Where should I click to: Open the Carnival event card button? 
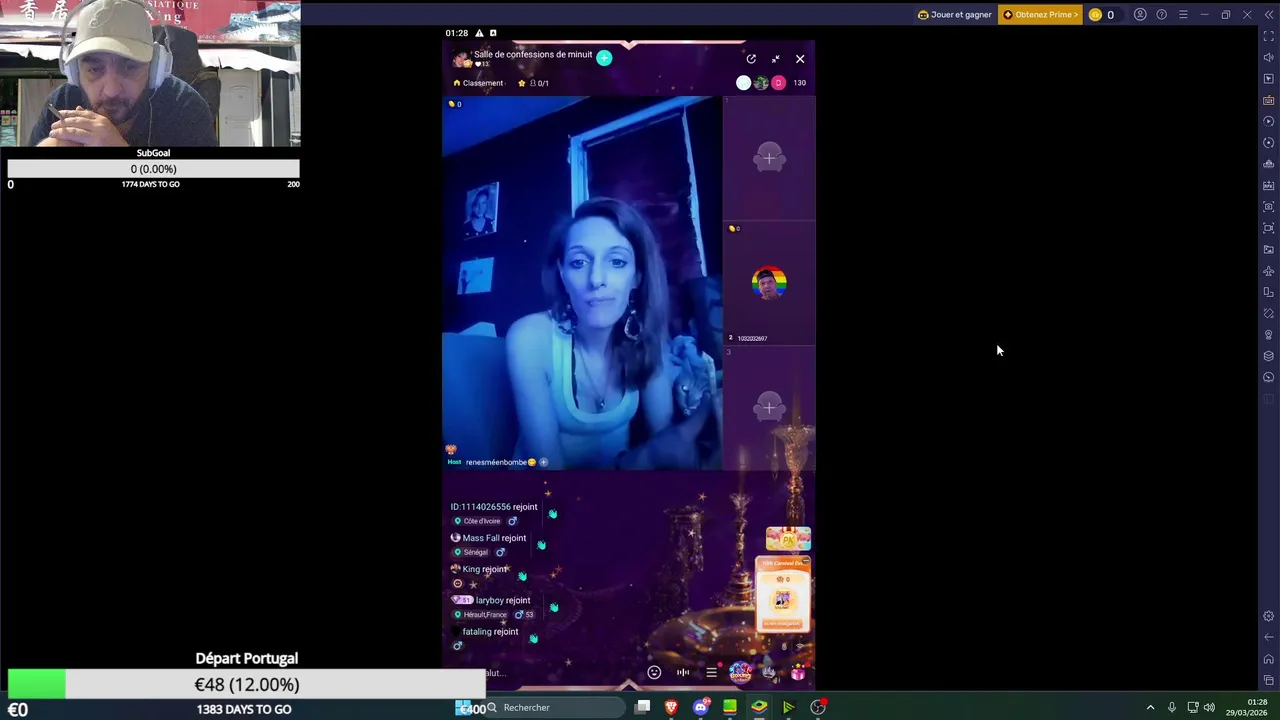(x=782, y=623)
